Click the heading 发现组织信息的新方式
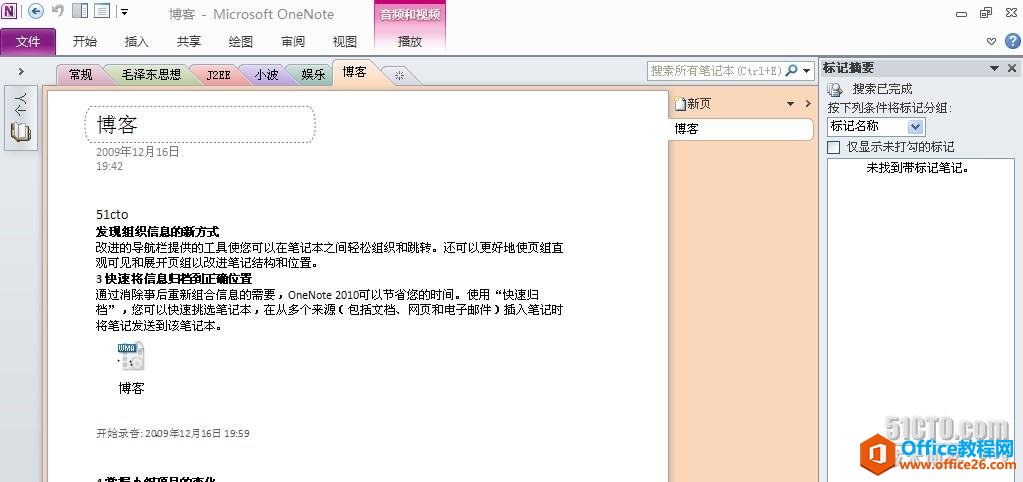The height and width of the screenshot is (482, 1023). [x=157, y=232]
